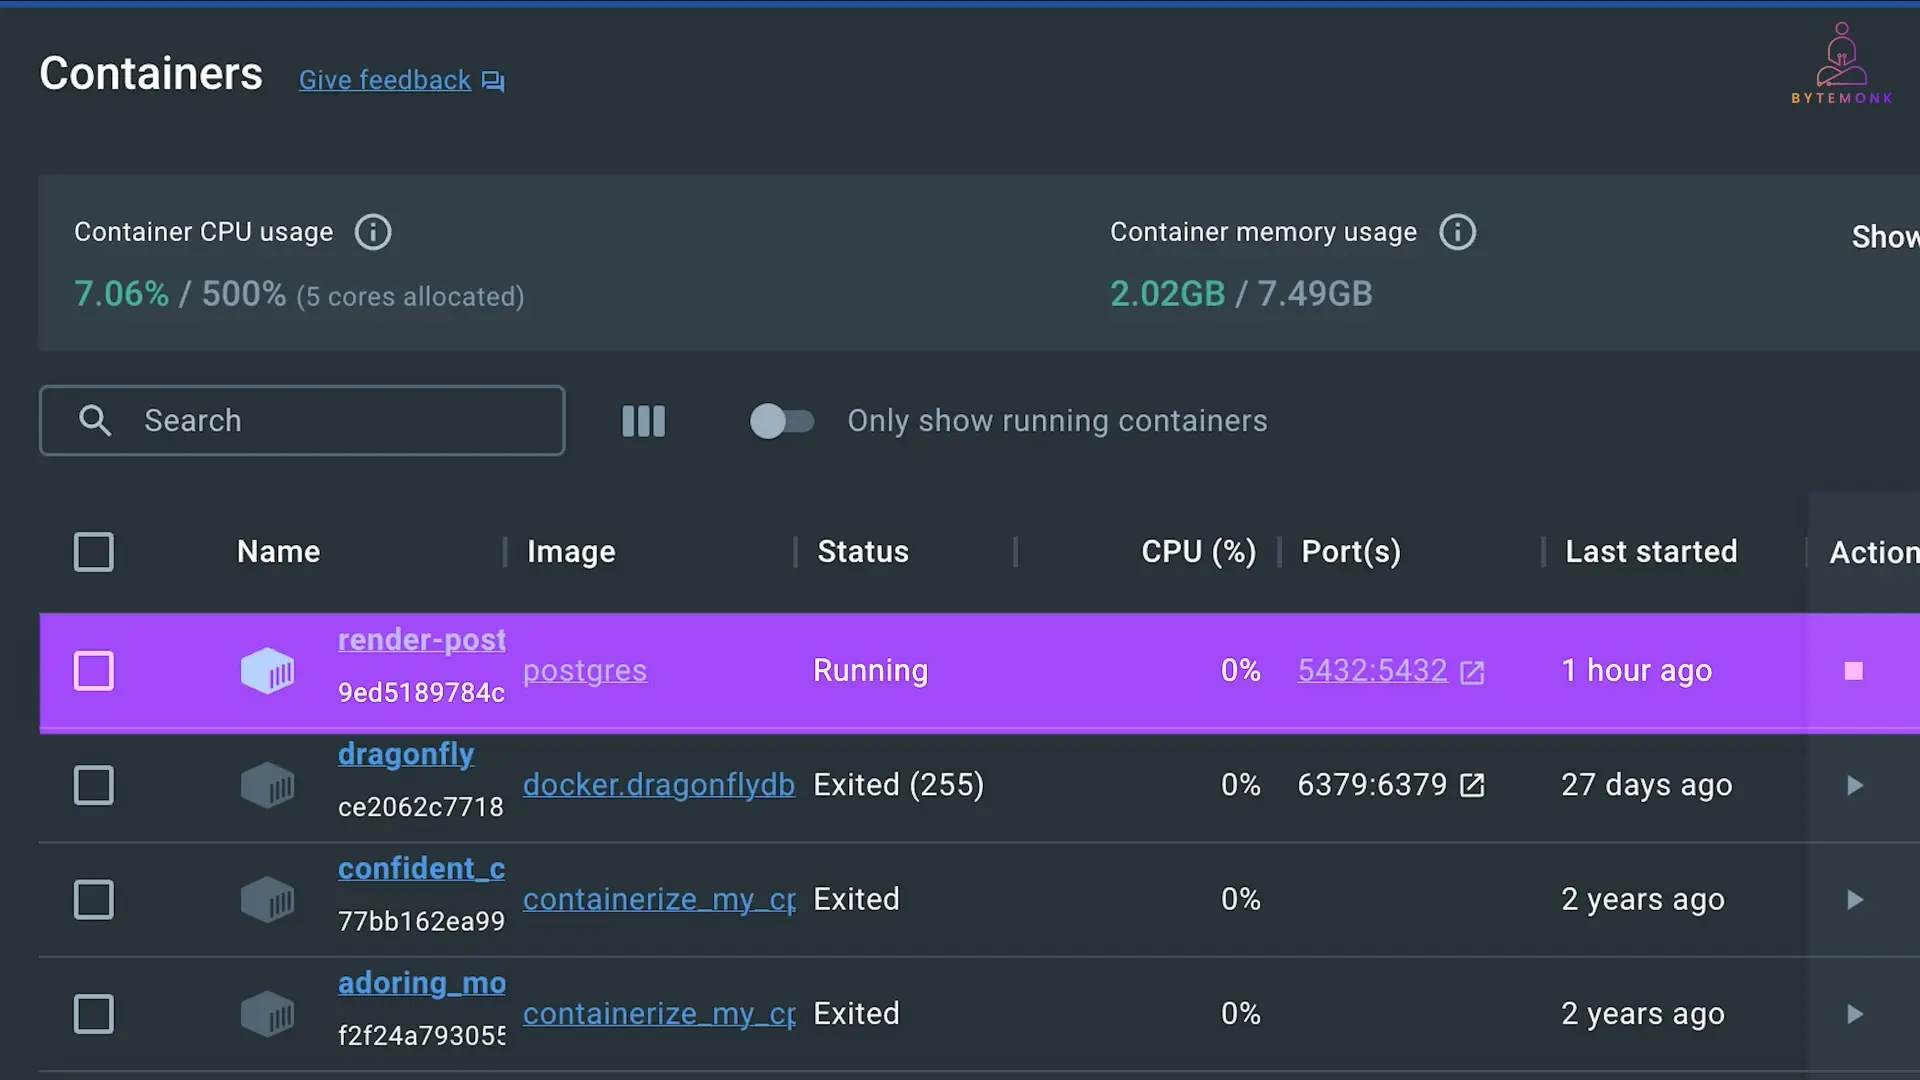This screenshot has height=1080, width=1920.
Task: Click external-link icon next to 6379:6379
Action: 1472,786
